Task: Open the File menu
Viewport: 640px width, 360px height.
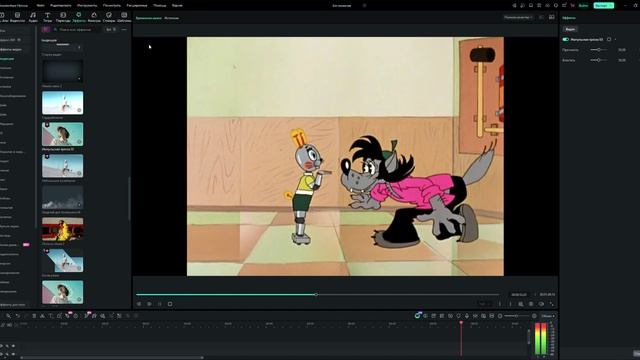Action: coord(40,5)
